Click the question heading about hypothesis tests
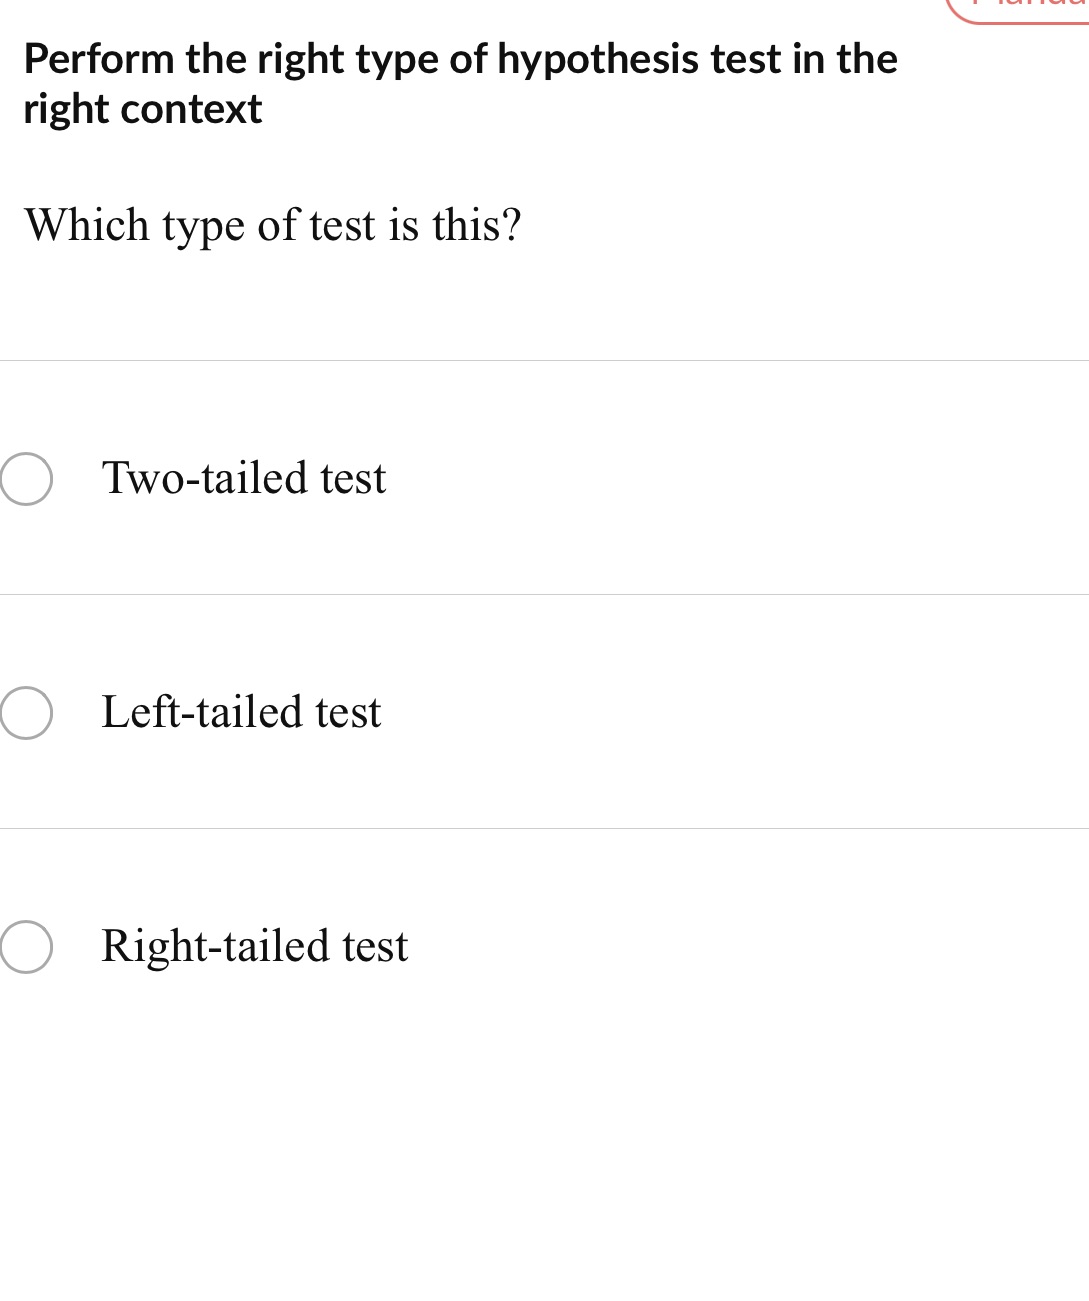This screenshot has width=1089, height=1301. coord(460,82)
